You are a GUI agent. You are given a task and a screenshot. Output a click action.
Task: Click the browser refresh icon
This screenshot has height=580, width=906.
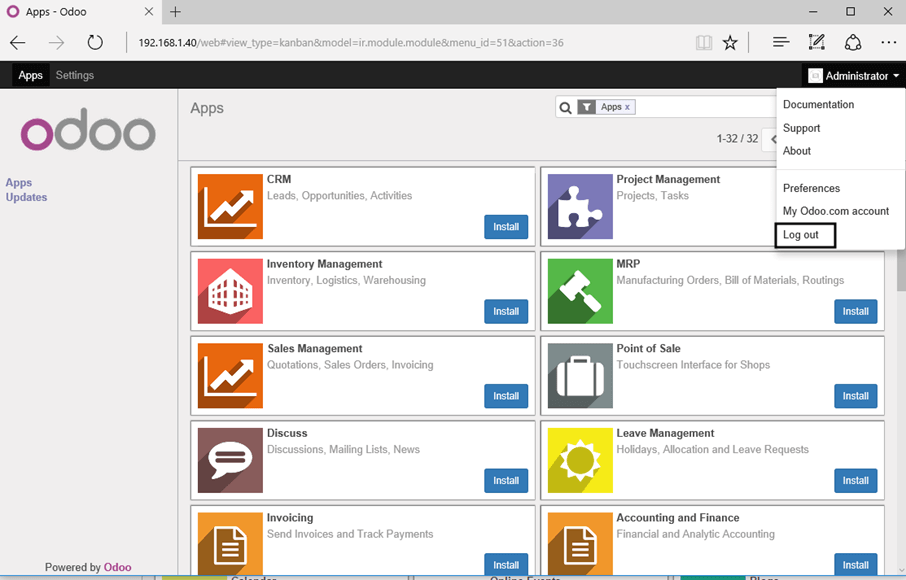[95, 43]
